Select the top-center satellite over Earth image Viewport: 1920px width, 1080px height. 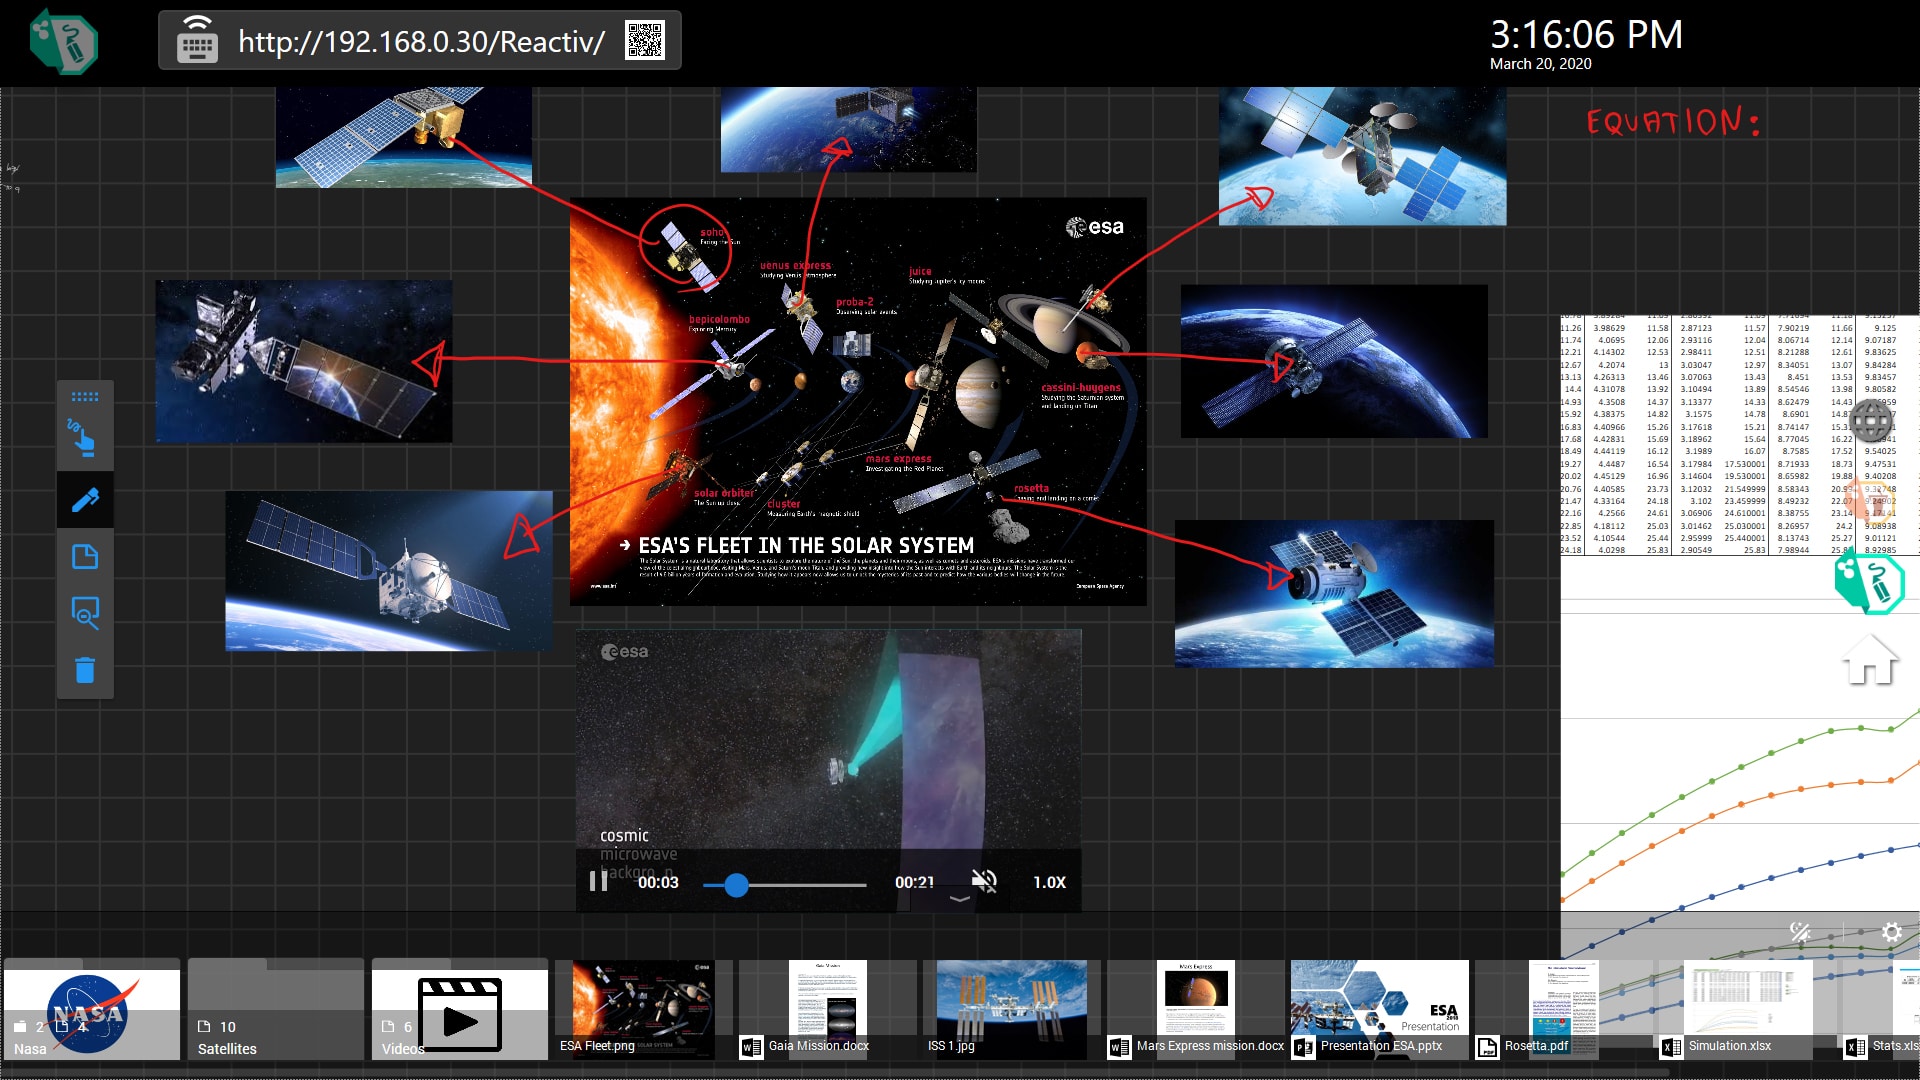pos(848,129)
